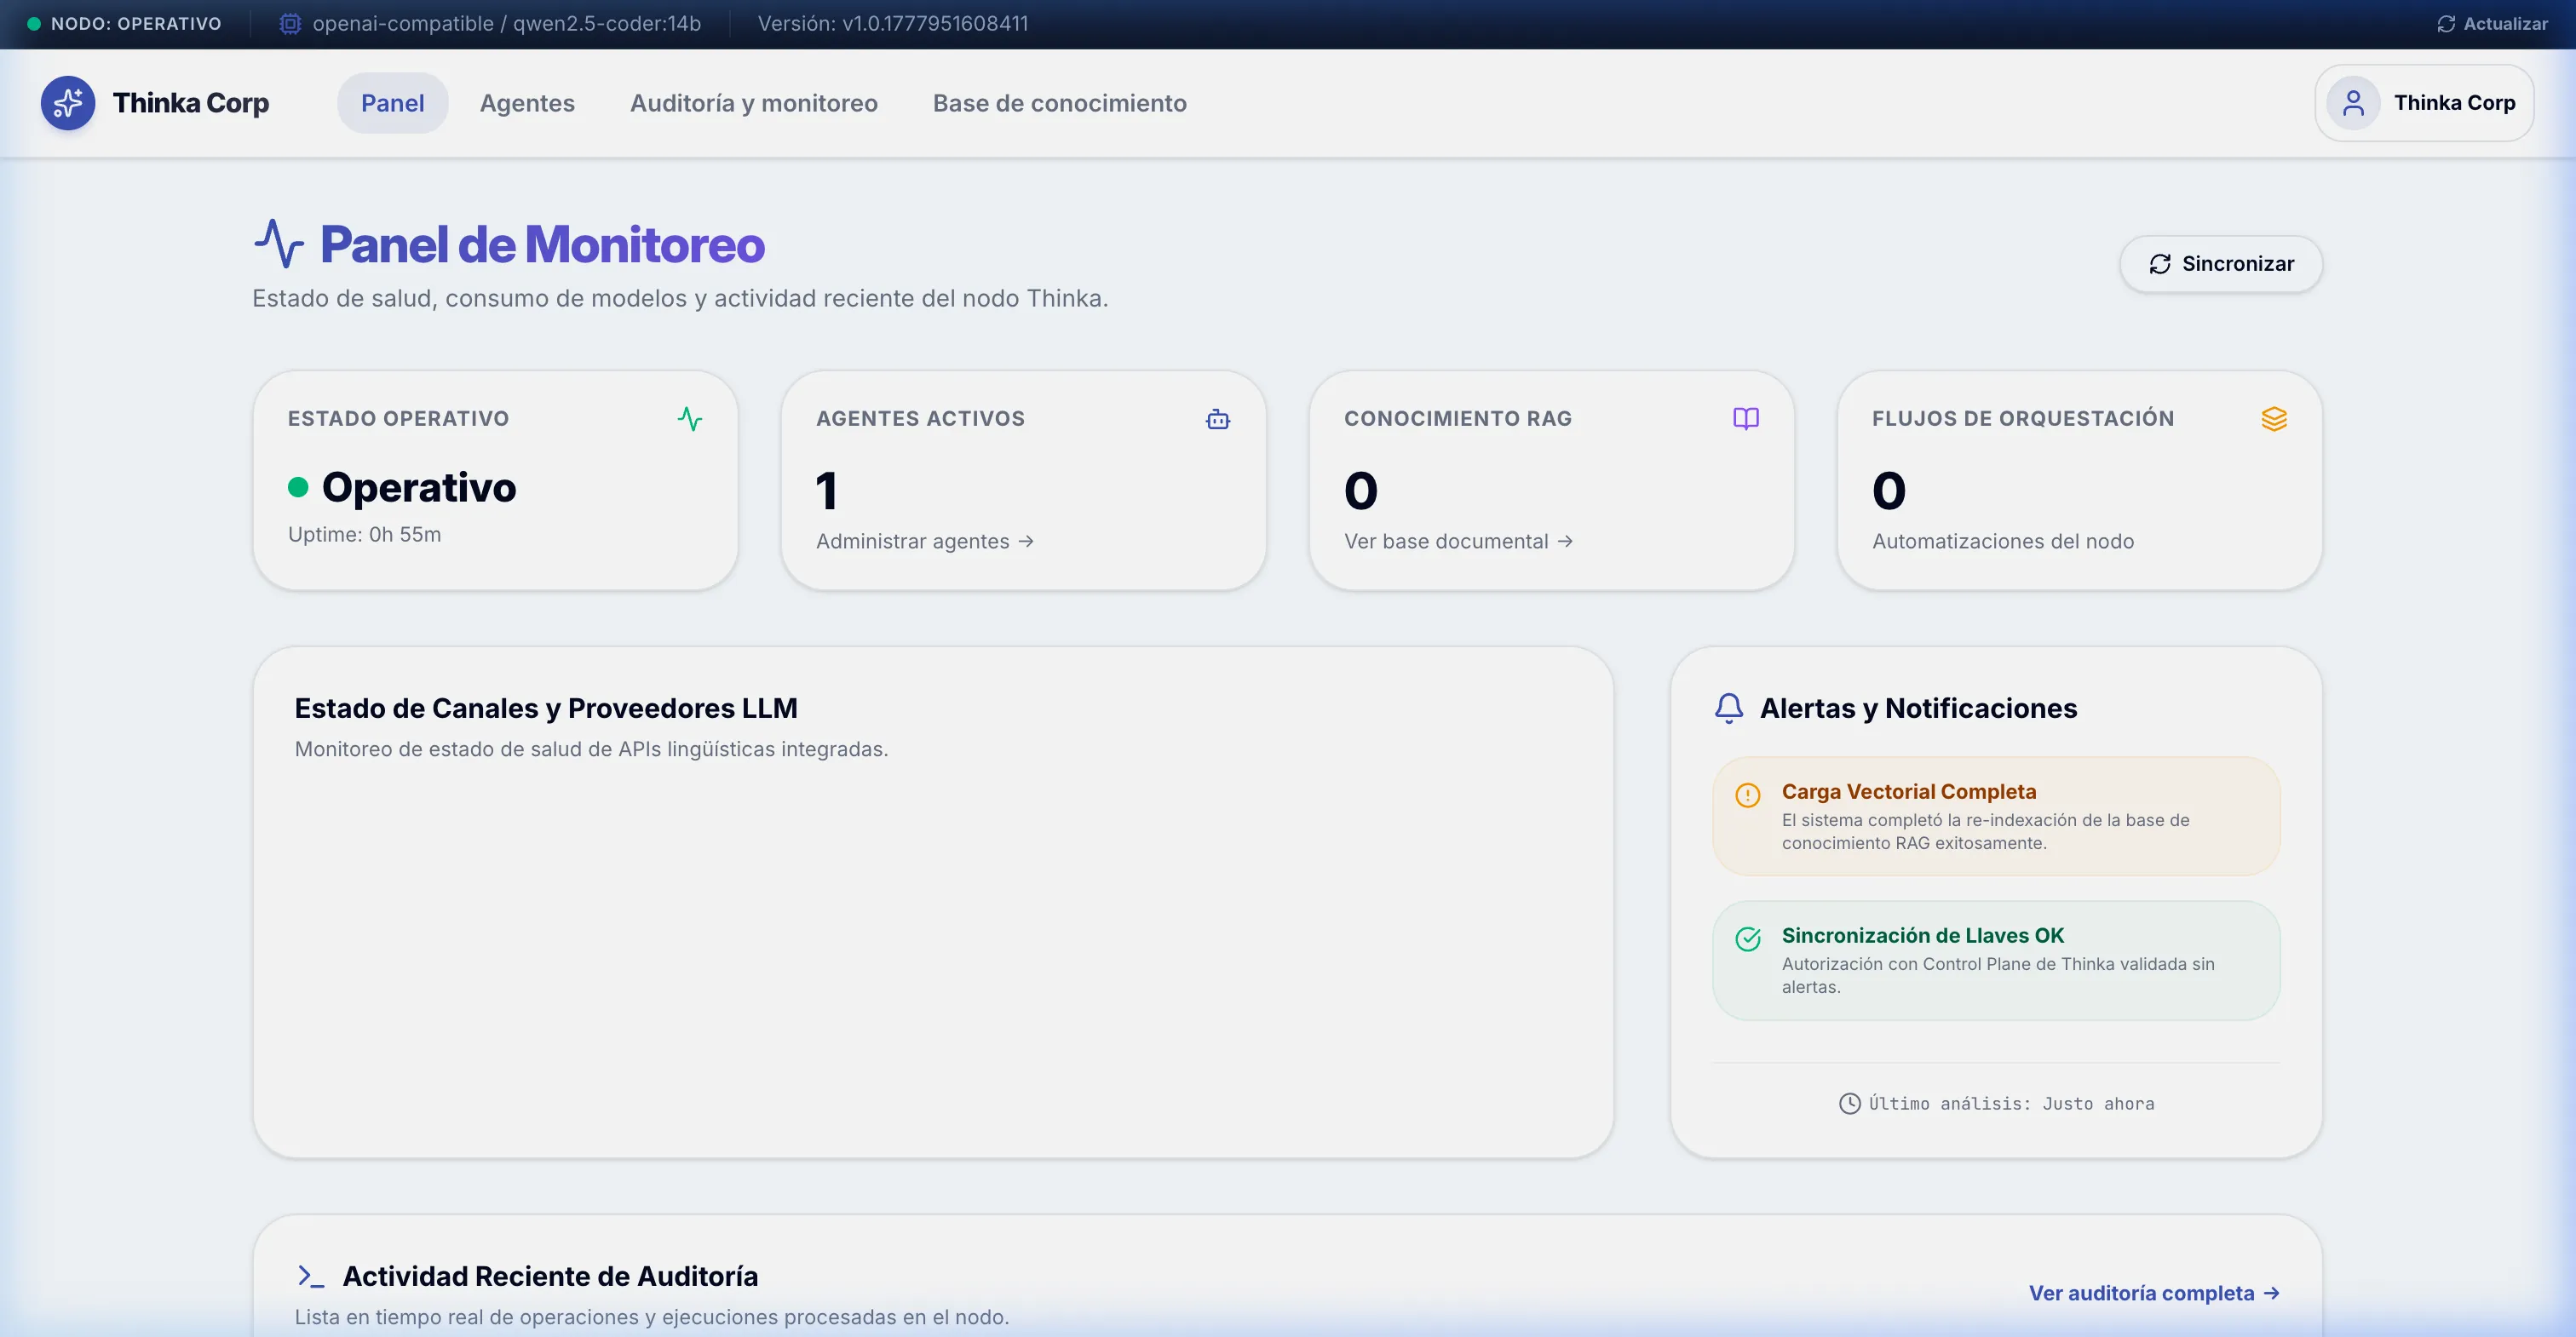Click the Sincronizar button
Image resolution: width=2576 pixels, height=1337 pixels.
point(2221,264)
